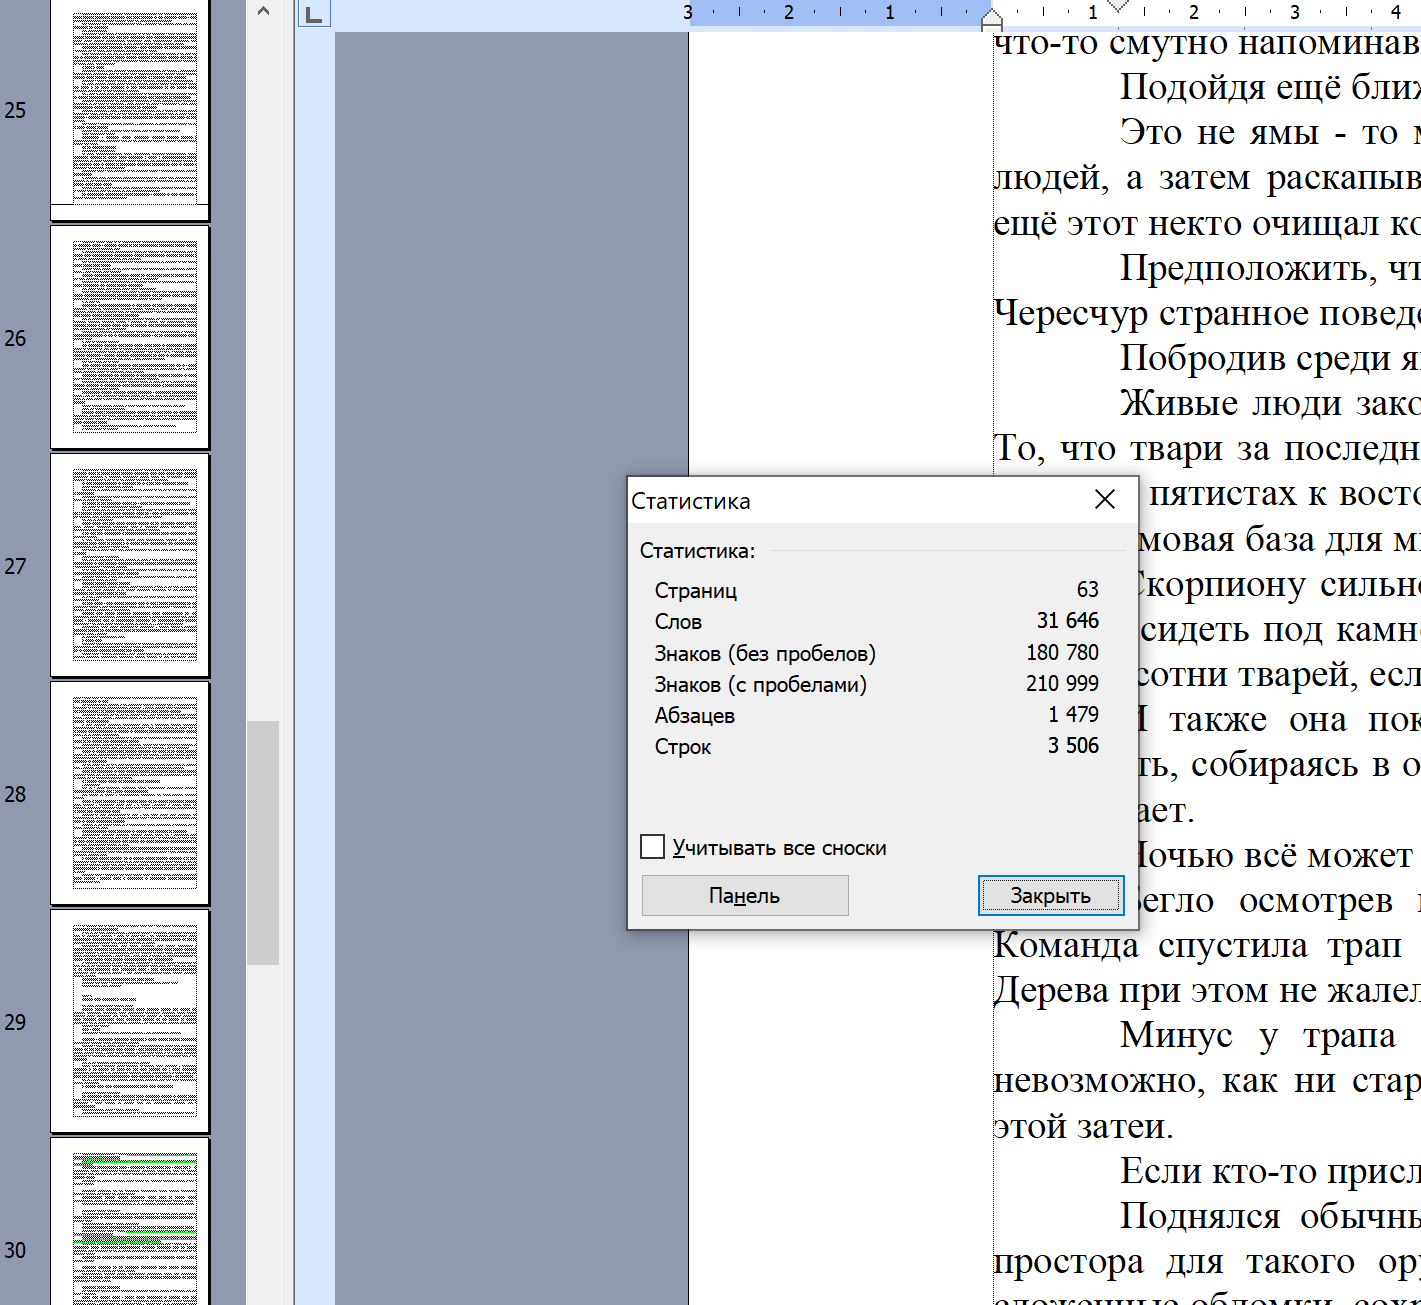Click the tab stop selector at ruler corner
1421x1305 pixels.
click(x=314, y=14)
